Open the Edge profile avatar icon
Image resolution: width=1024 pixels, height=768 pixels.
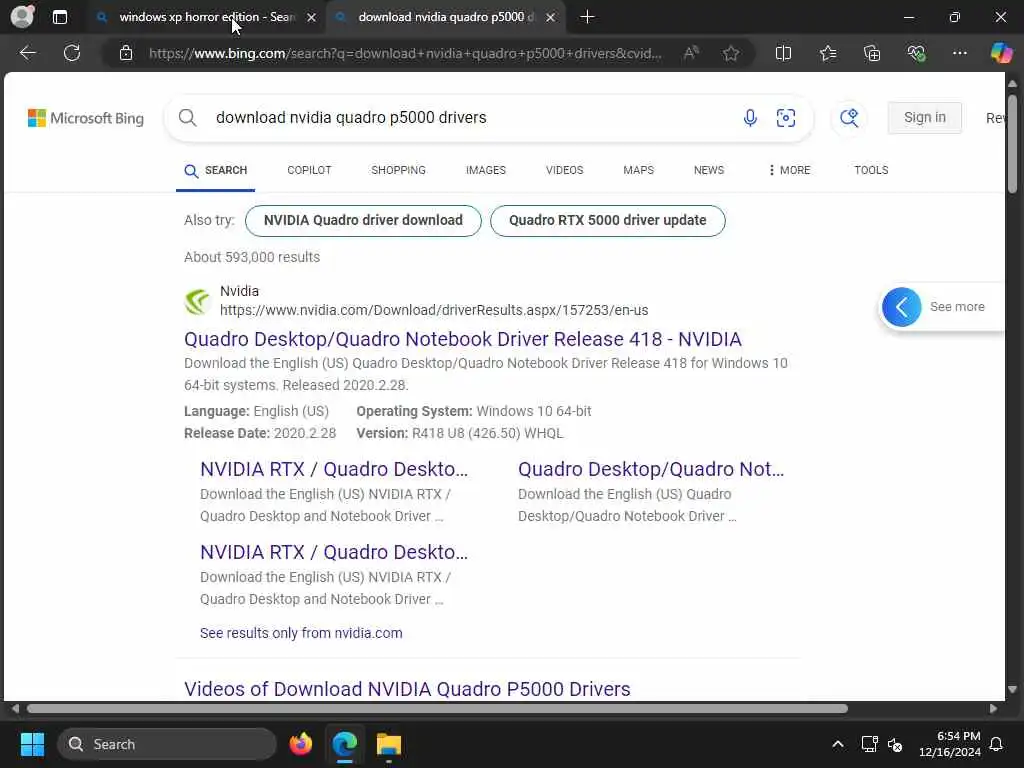coord(22,16)
